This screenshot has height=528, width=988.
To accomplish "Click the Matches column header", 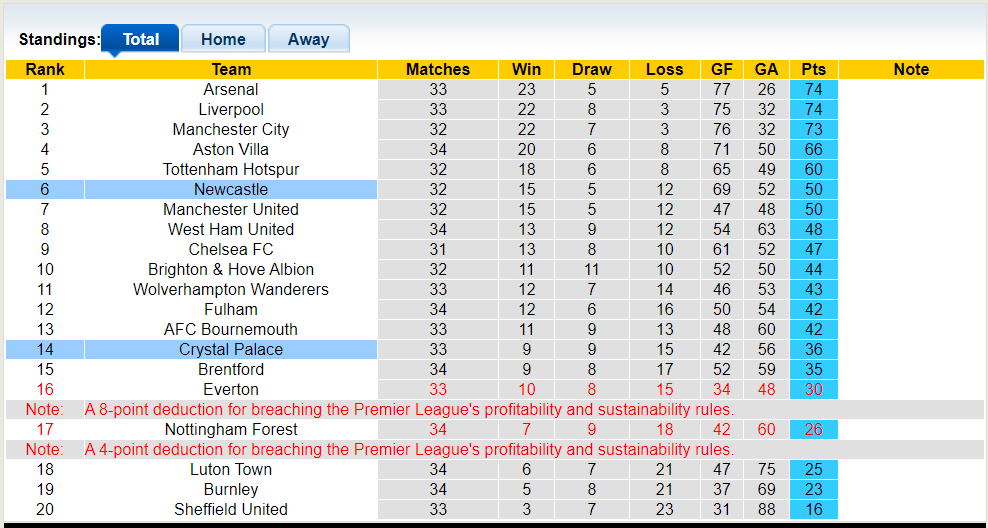I will [438, 69].
